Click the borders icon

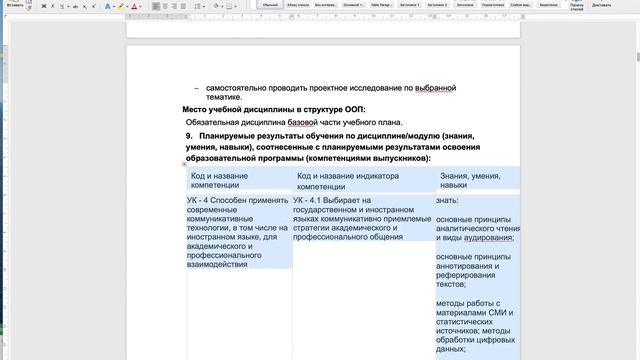[229, 6]
